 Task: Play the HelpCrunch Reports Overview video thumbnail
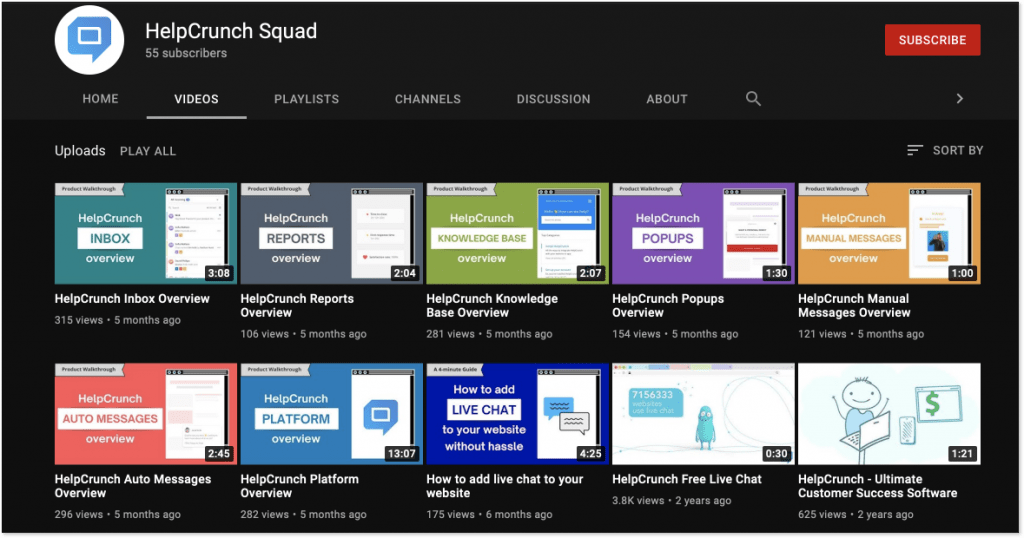point(331,234)
